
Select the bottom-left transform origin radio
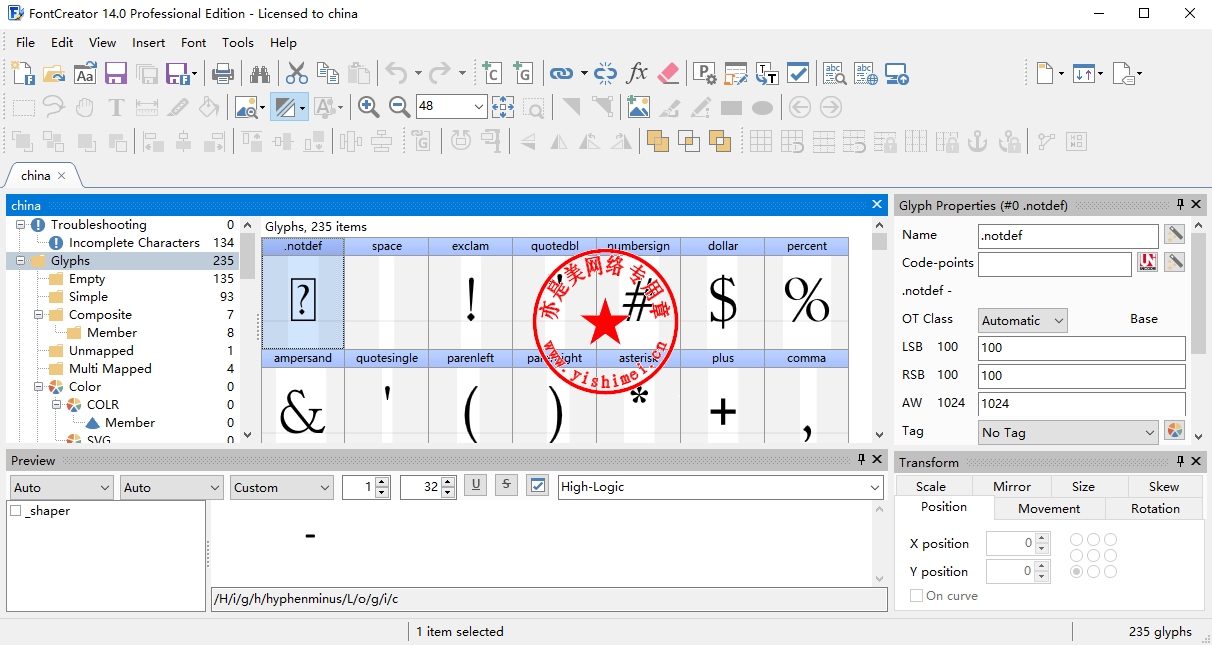point(1077,571)
